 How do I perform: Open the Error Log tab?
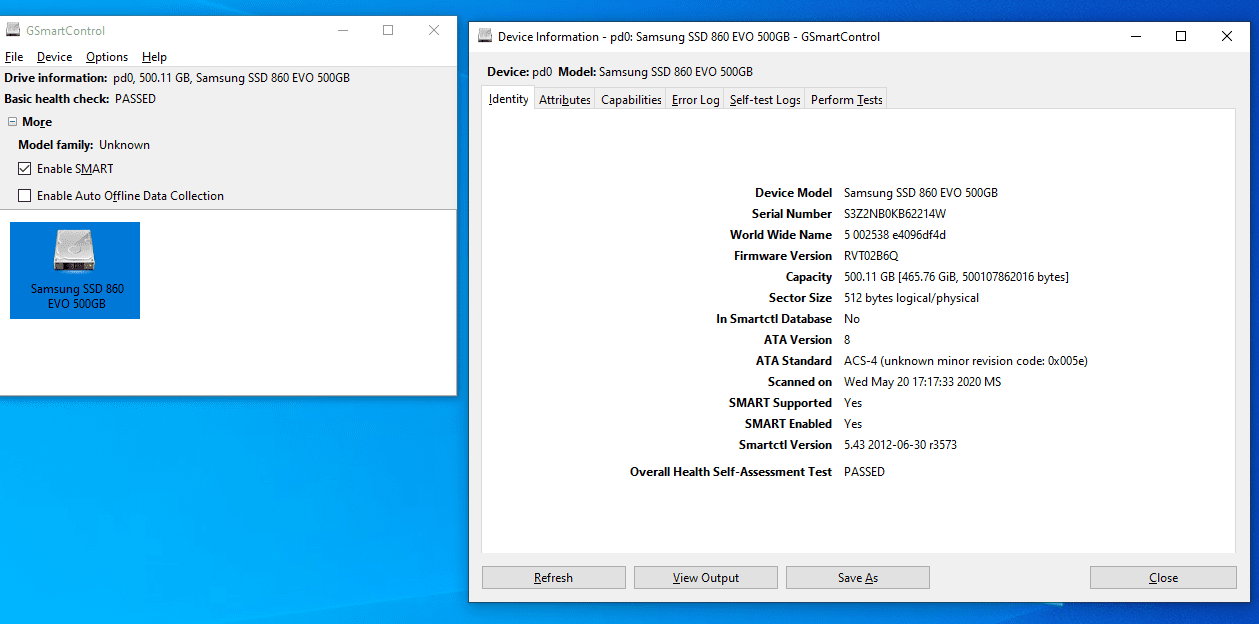[695, 100]
